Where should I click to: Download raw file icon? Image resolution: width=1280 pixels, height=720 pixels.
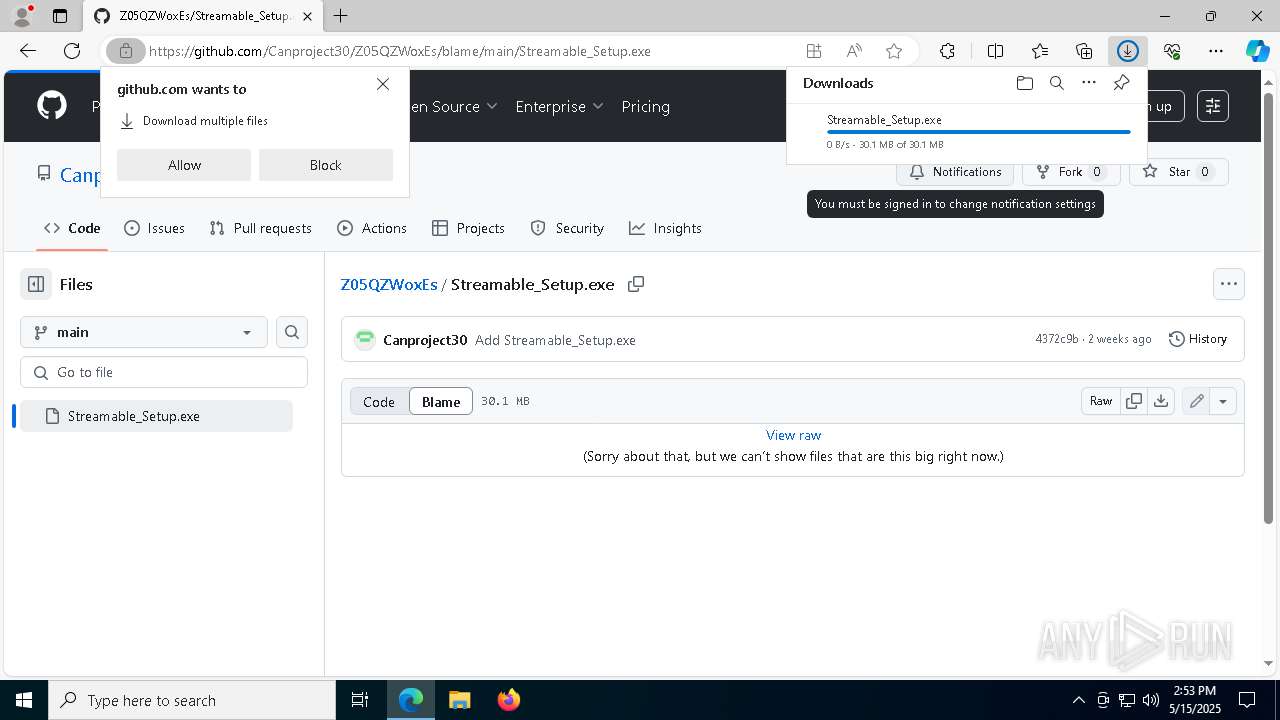[1161, 401]
